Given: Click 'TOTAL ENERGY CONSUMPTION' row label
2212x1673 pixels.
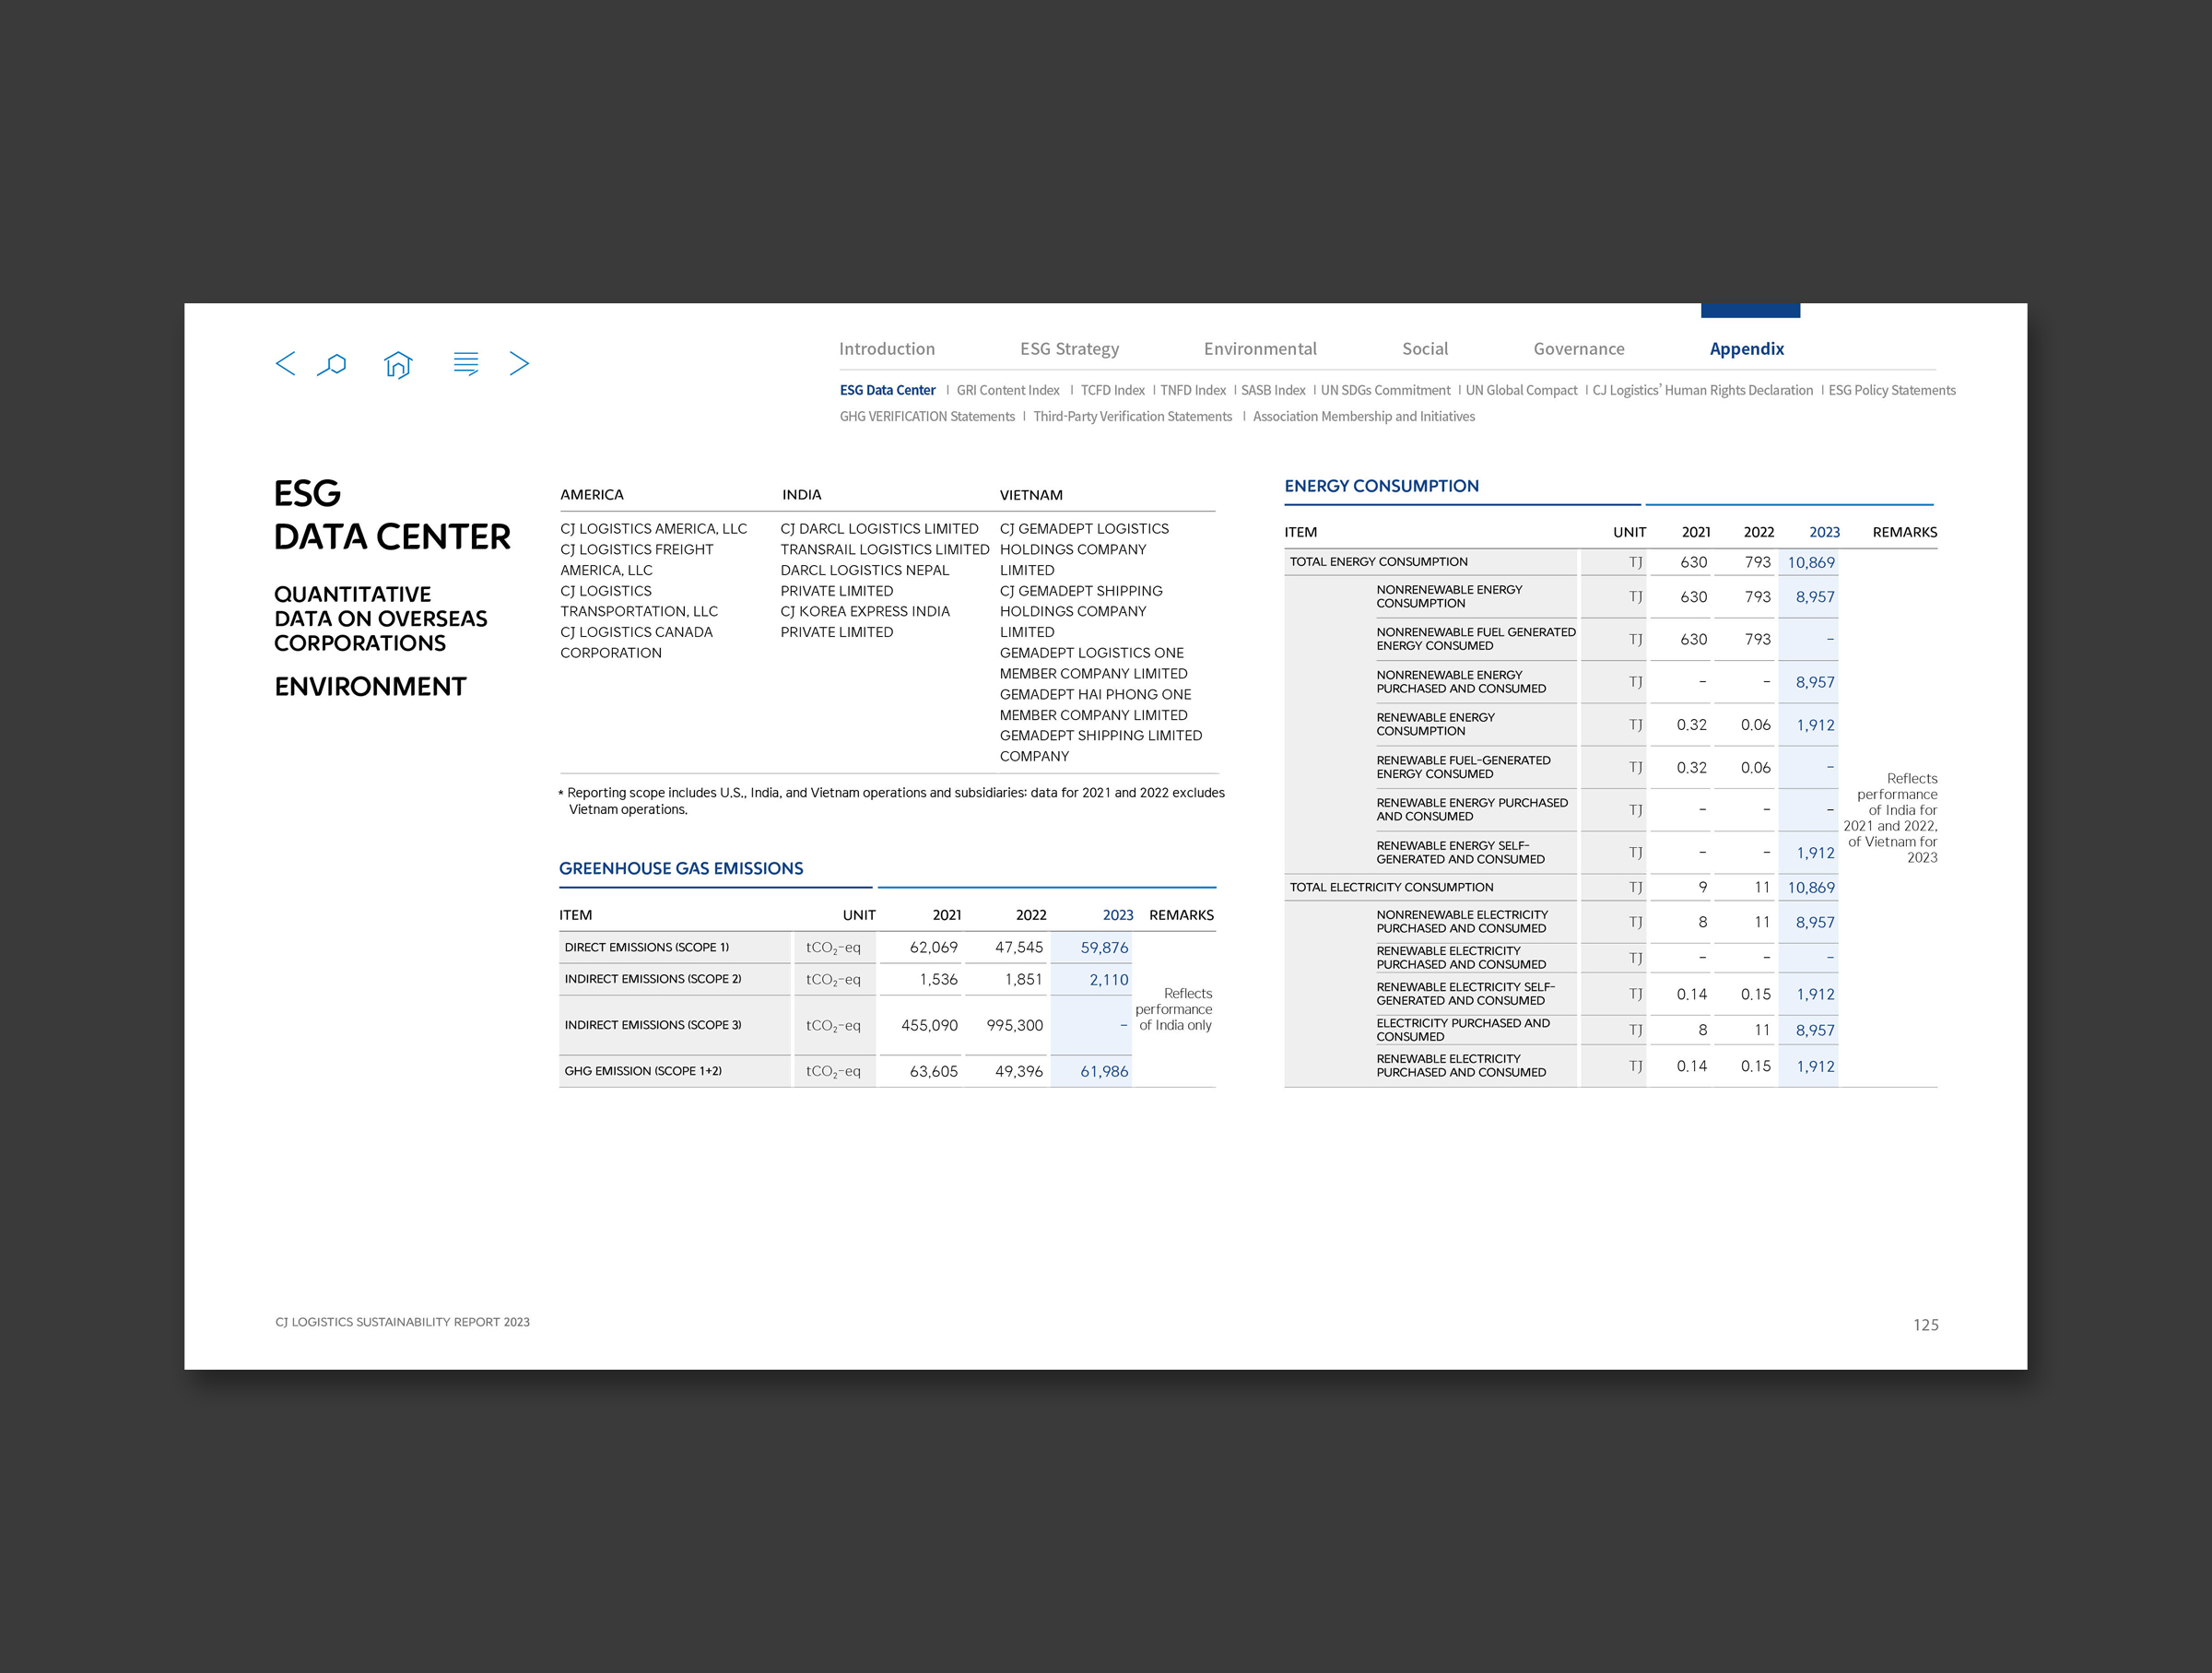Looking at the screenshot, I should coord(1378,562).
